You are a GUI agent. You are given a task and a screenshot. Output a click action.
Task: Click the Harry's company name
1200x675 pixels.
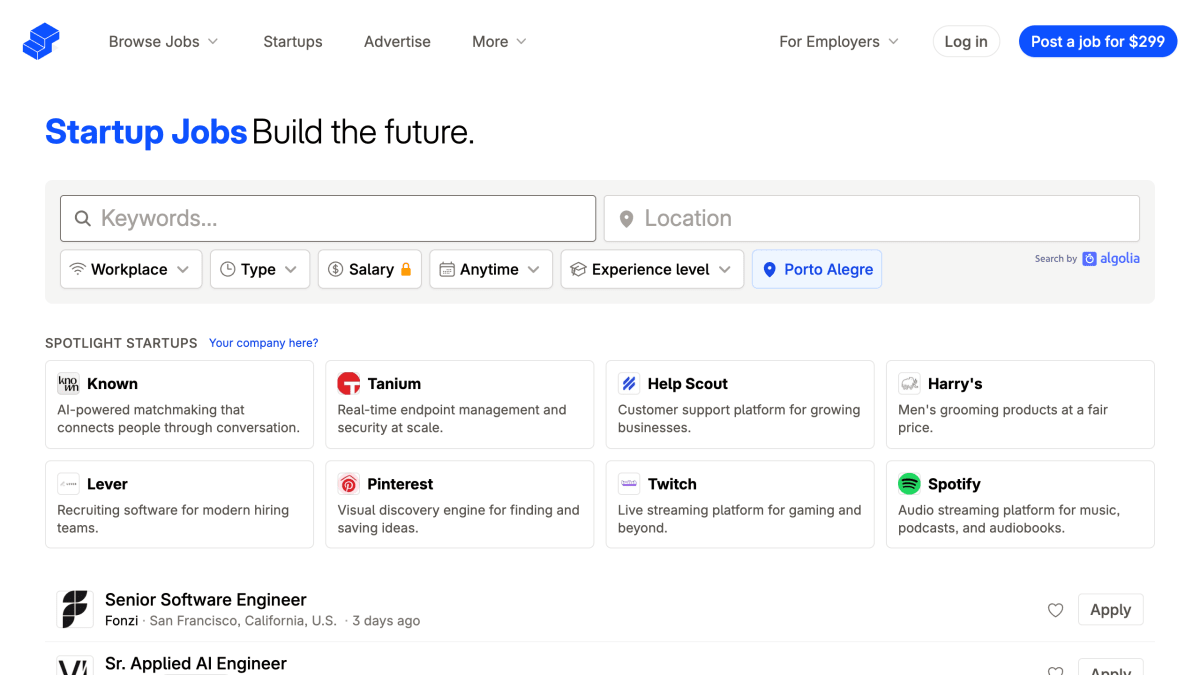tap(955, 384)
